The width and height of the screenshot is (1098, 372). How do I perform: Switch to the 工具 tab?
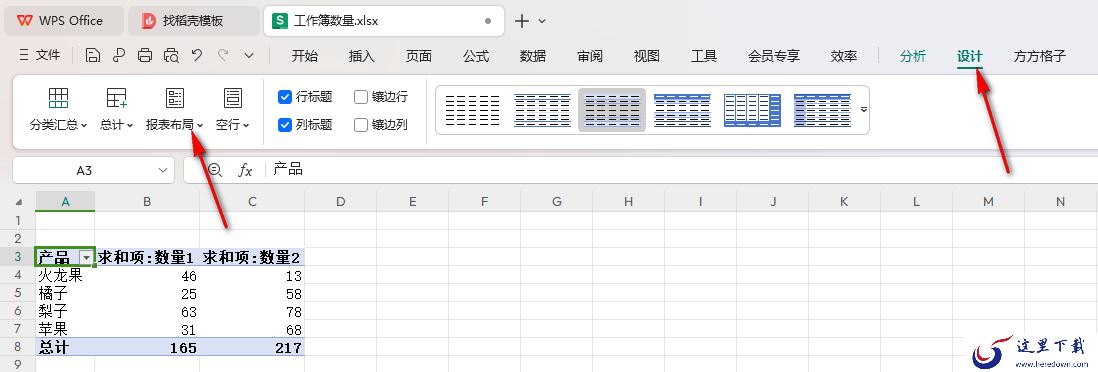tap(704, 57)
